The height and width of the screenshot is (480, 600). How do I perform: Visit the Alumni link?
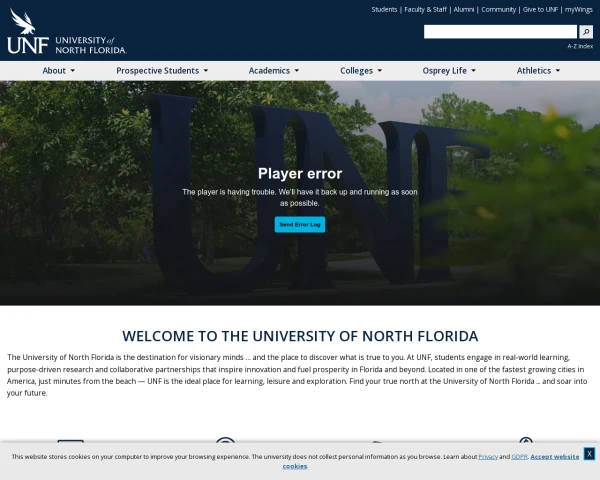point(464,10)
